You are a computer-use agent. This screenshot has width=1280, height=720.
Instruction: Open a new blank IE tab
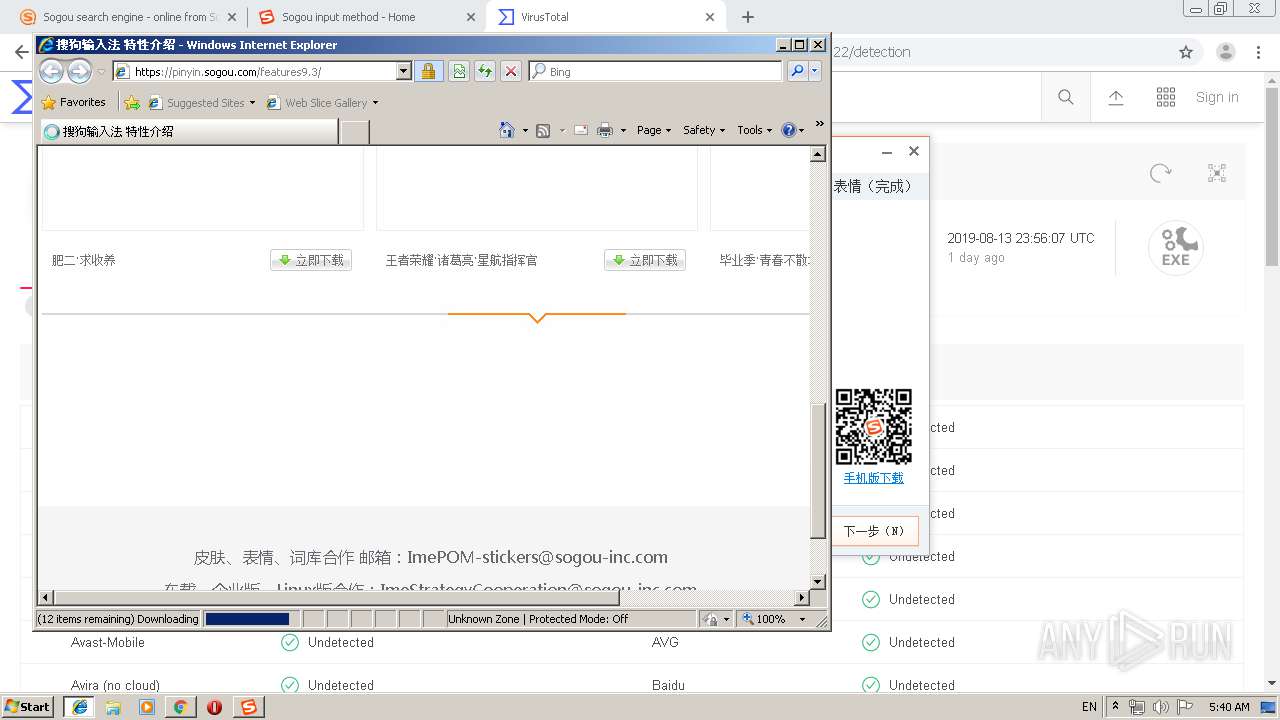[355, 131]
